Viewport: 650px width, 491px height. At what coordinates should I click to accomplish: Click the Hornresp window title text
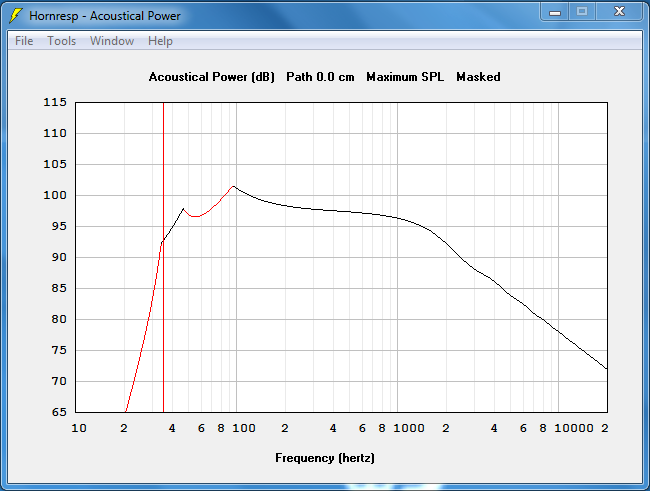[x=105, y=16]
